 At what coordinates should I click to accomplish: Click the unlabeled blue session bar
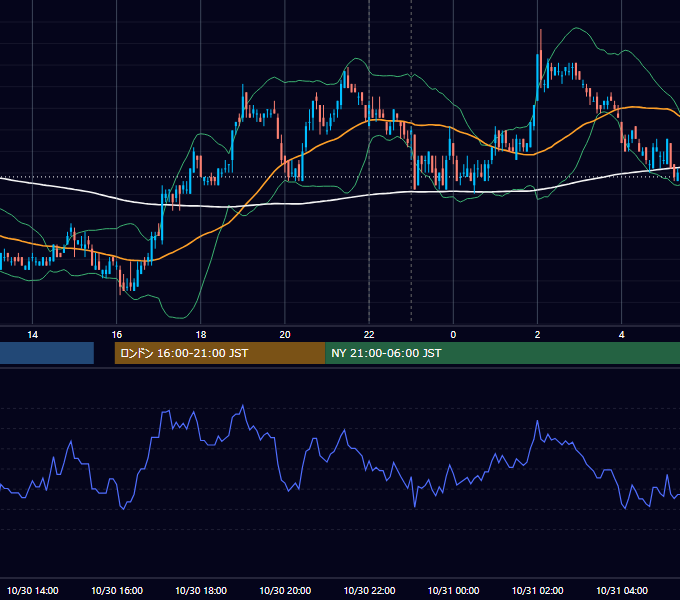point(47,353)
